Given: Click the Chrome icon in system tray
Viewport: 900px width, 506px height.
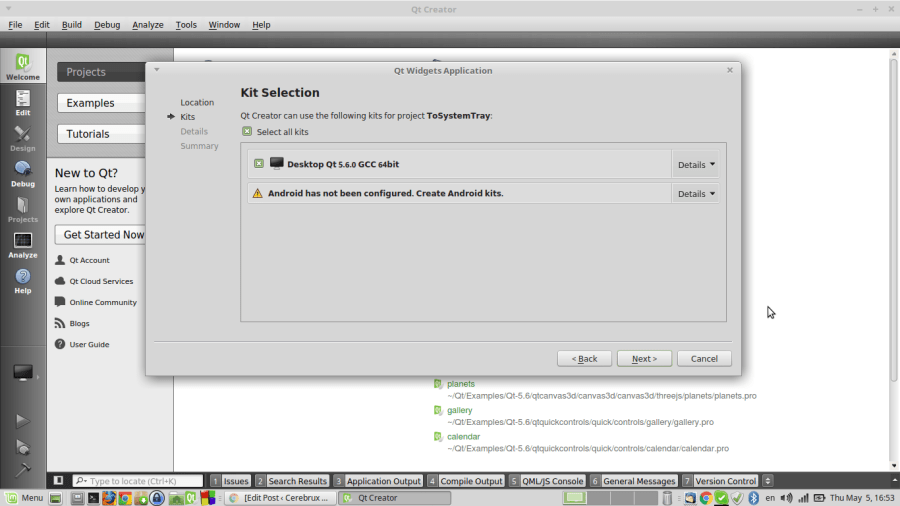Looking at the screenshot, I should (x=705, y=497).
